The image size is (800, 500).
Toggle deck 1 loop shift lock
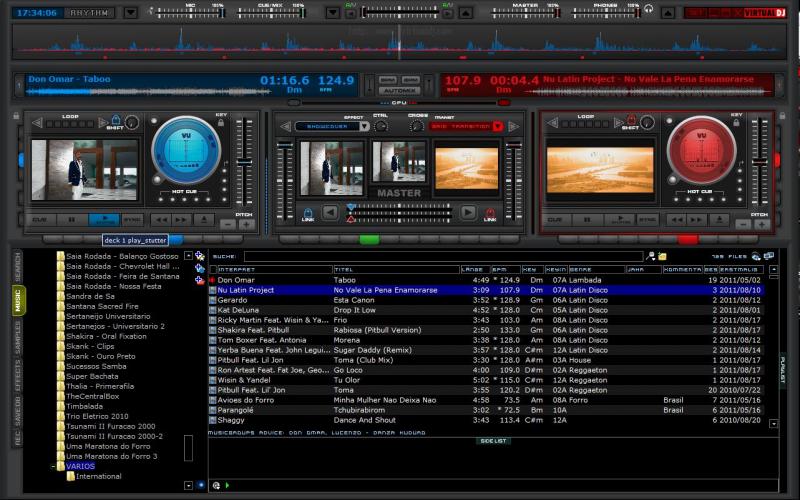coord(116,120)
